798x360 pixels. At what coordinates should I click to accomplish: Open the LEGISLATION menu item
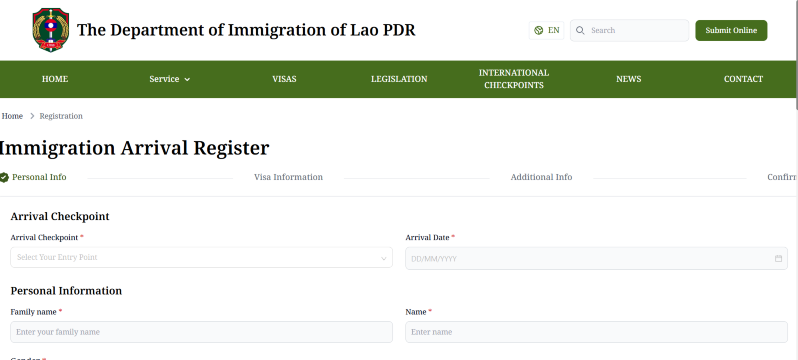click(399, 79)
